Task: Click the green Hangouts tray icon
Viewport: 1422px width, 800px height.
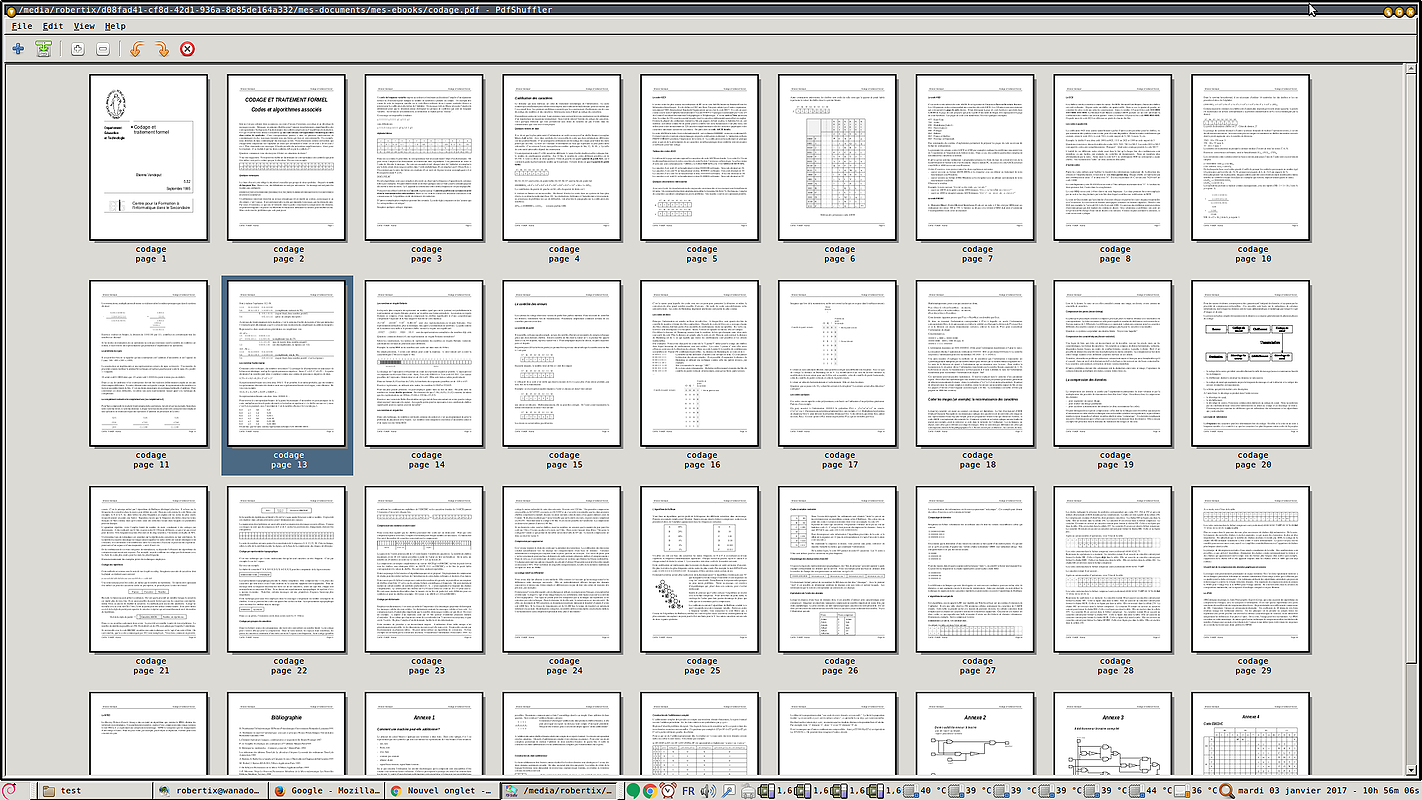Action: (x=632, y=790)
